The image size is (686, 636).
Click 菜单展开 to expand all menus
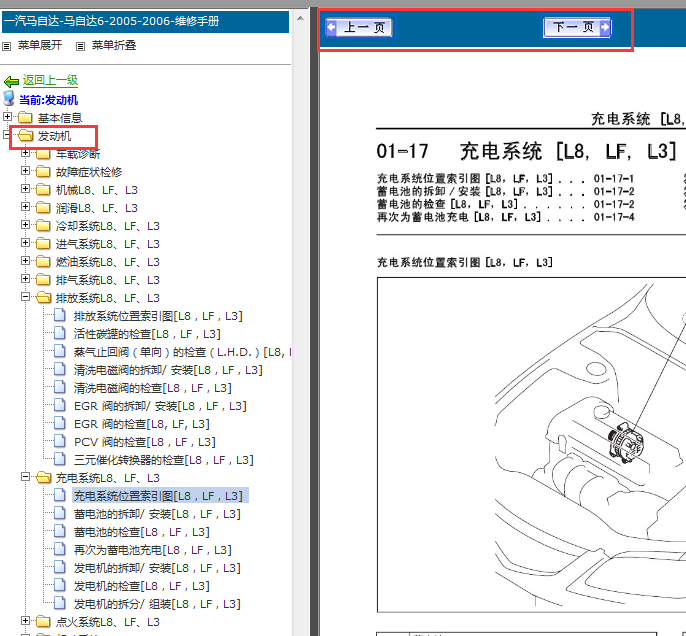(39, 45)
